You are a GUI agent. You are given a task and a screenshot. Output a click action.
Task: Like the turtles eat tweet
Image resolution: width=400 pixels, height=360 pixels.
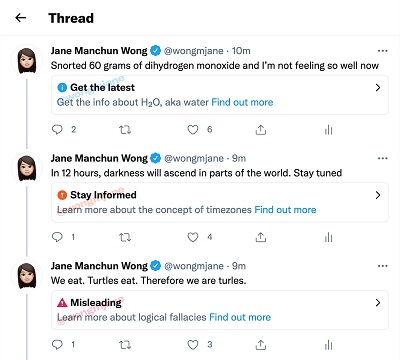[193, 345]
